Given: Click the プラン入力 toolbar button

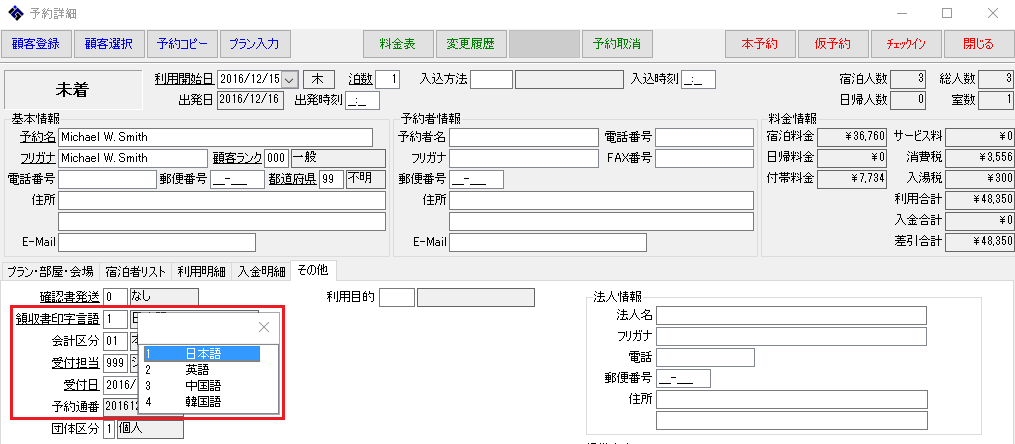Looking at the screenshot, I should tap(255, 44).
